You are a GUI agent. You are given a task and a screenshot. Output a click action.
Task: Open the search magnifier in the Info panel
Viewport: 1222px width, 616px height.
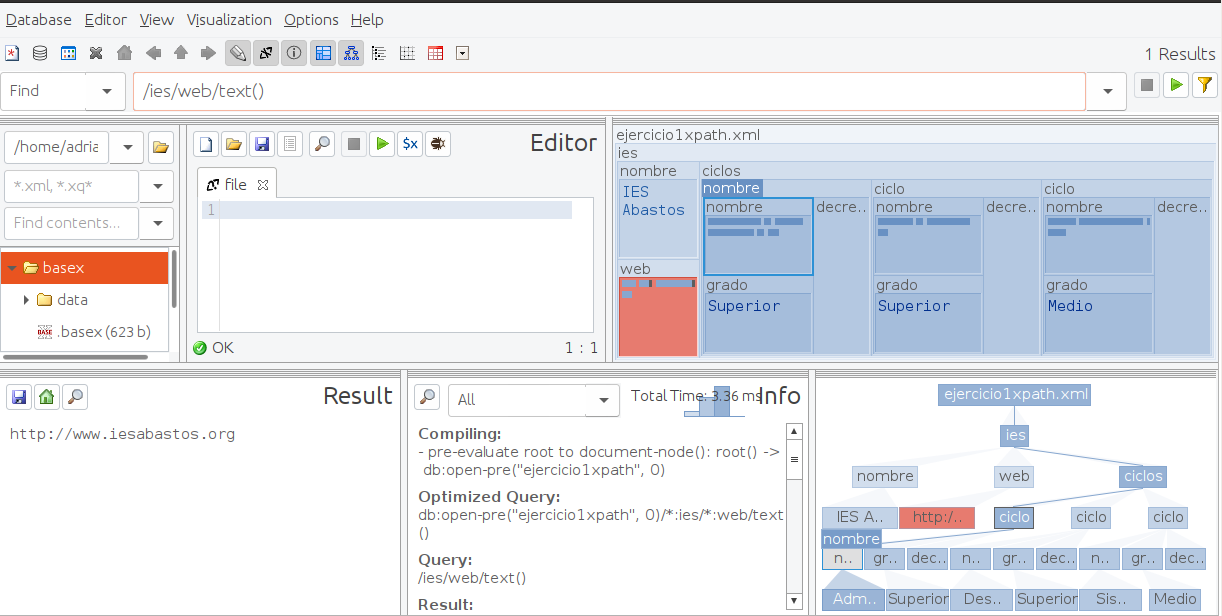pos(427,397)
